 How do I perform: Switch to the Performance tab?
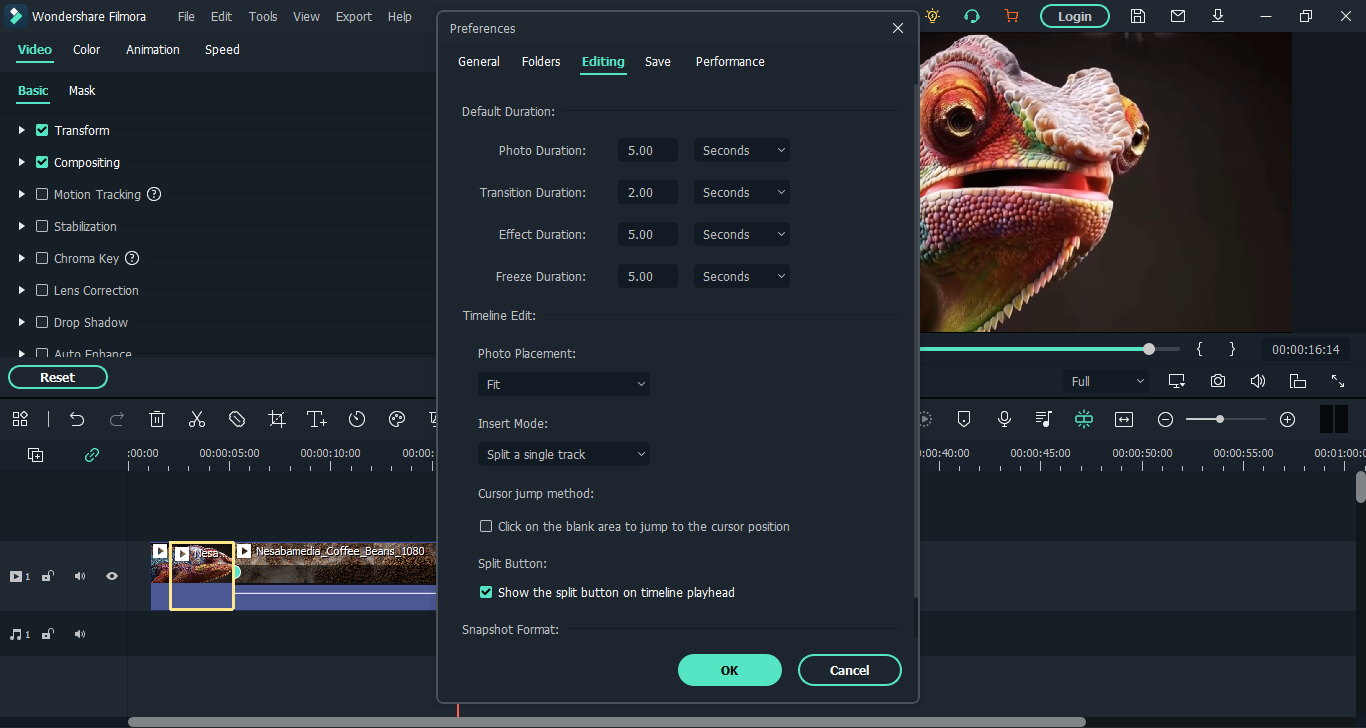coord(730,62)
